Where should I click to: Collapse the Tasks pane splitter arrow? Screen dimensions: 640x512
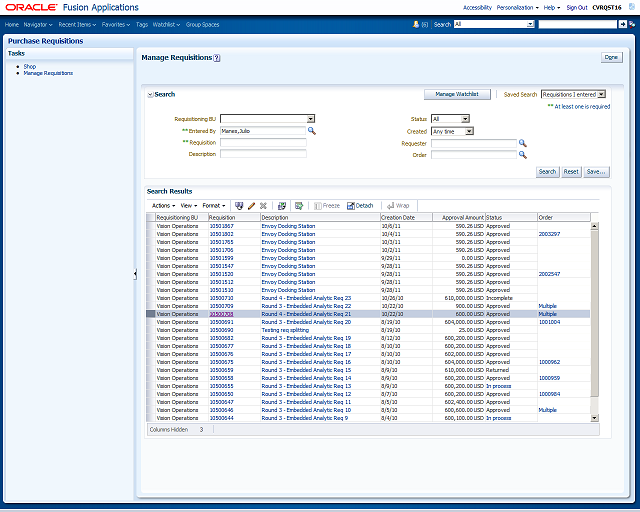tap(135, 274)
